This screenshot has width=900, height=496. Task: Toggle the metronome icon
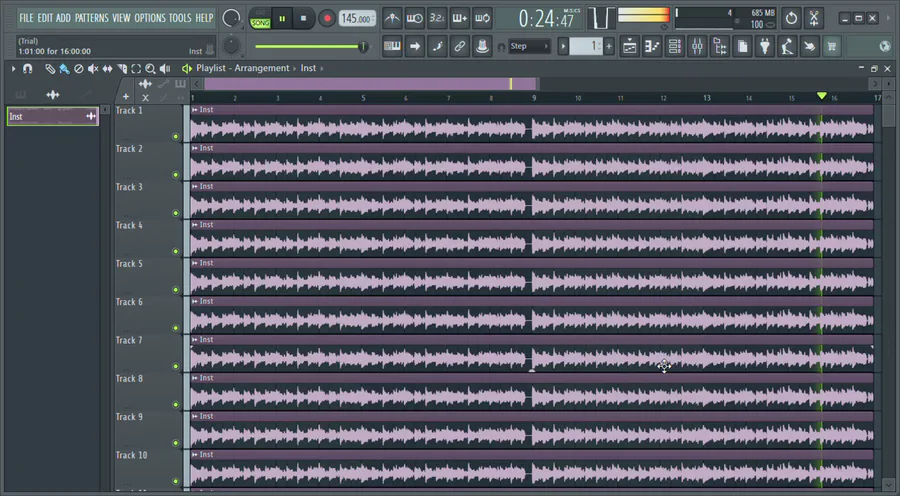click(392, 18)
